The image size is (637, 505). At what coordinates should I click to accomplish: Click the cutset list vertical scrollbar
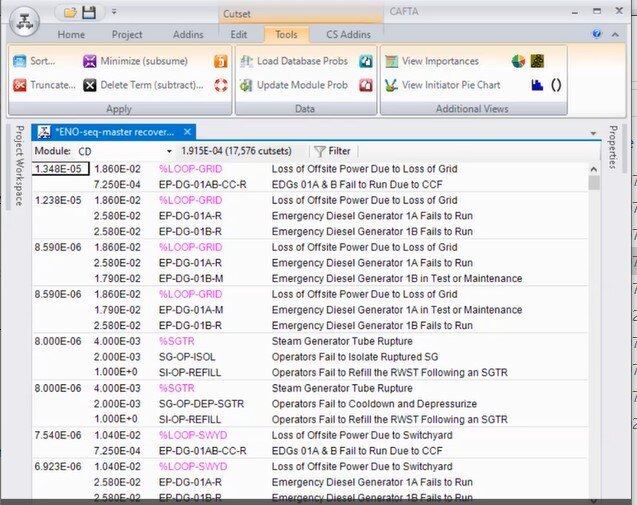coord(594,330)
